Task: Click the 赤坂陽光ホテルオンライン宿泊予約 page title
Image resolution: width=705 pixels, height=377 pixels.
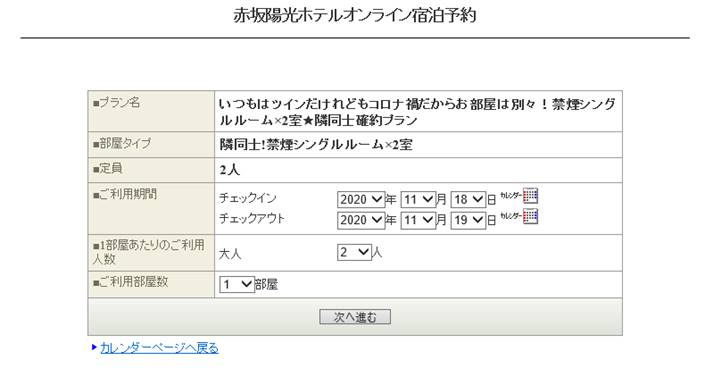Action: pyautogui.click(x=355, y=15)
